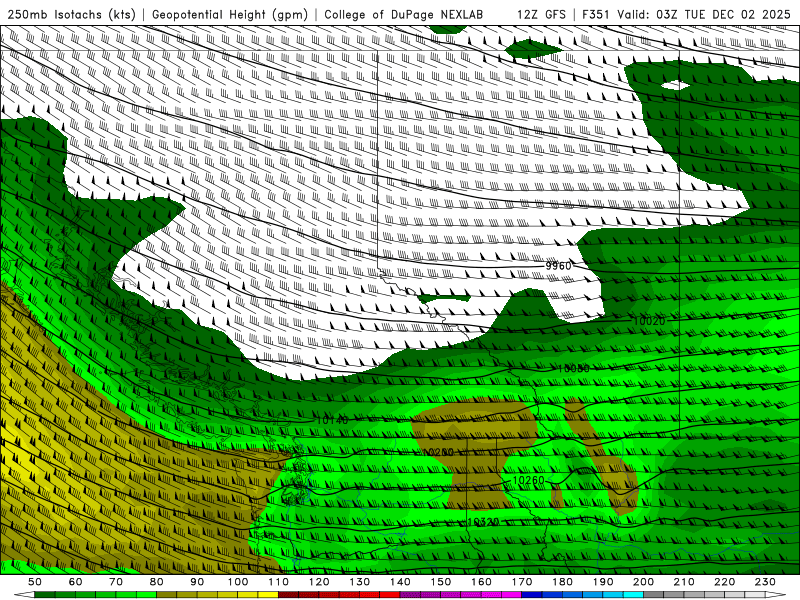
Task: Click the '250mb Isotachs (kts)' title text
Action: (71, 14)
